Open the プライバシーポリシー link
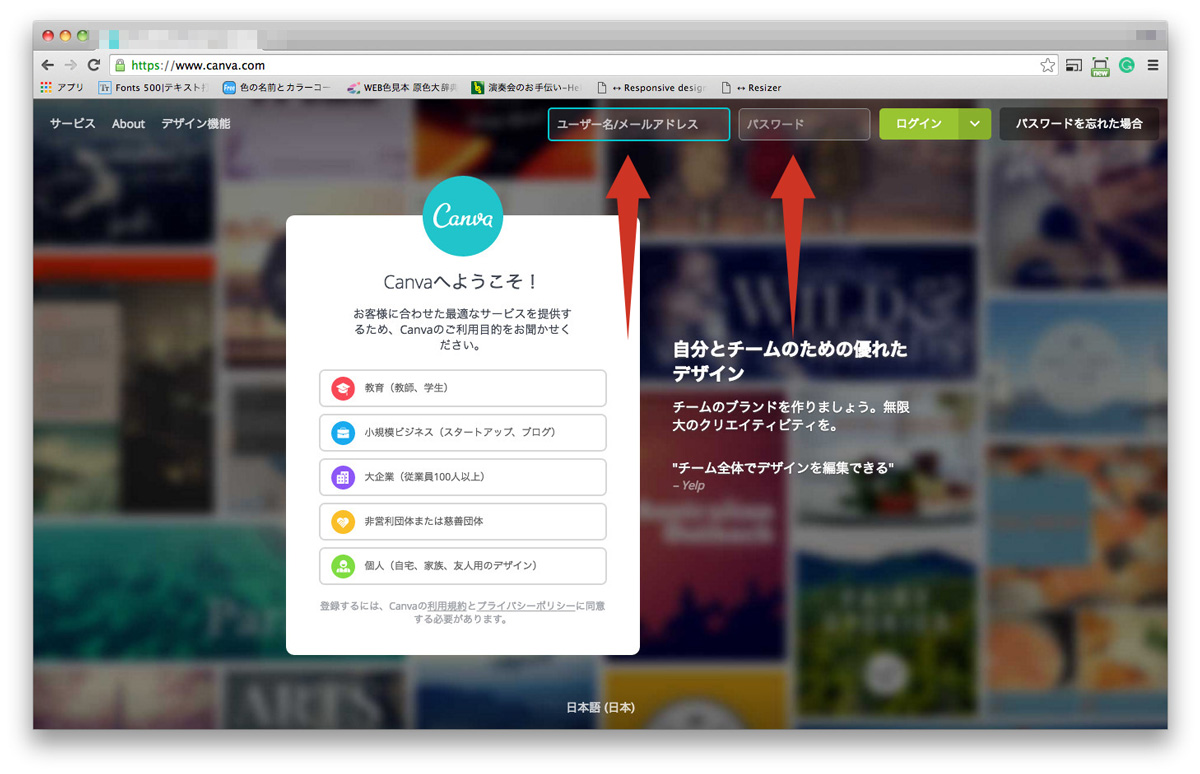The image size is (1200, 774). click(526, 606)
